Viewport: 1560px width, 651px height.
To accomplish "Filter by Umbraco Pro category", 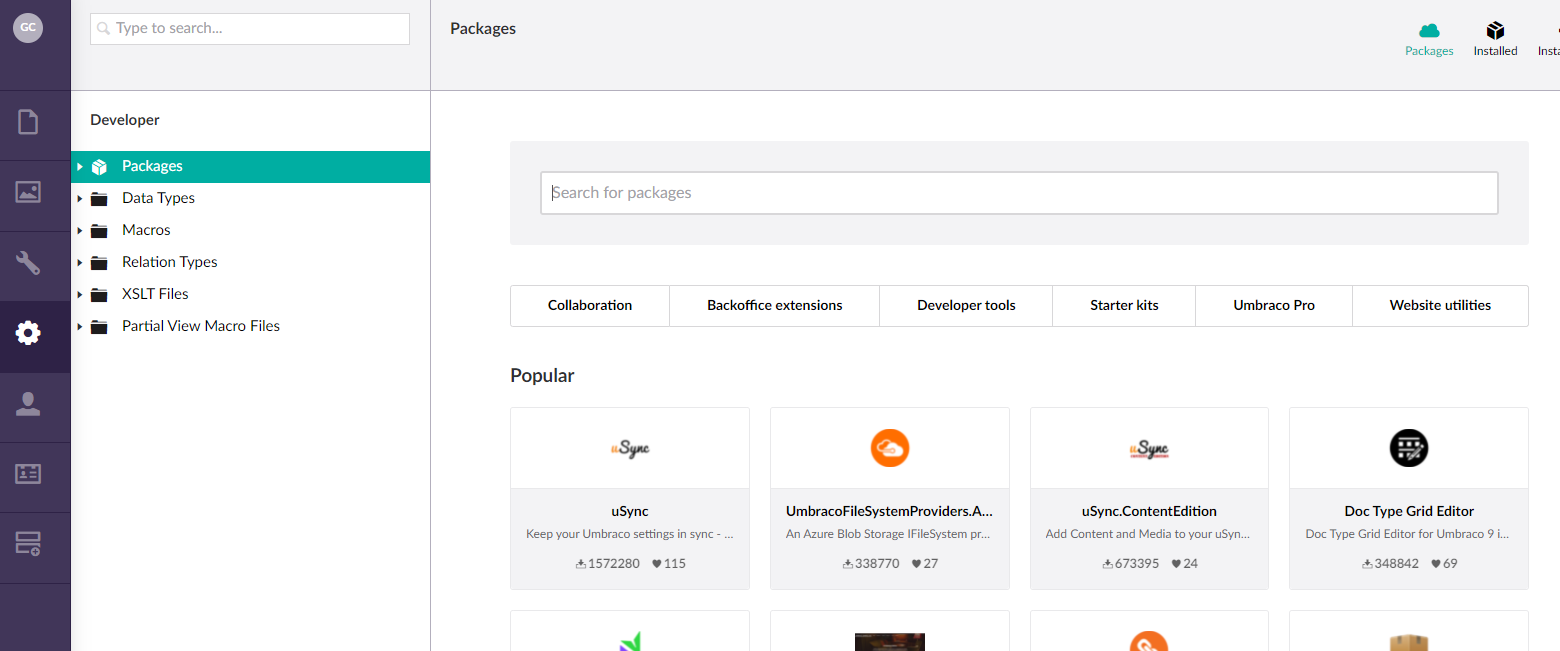I will (x=1274, y=305).
